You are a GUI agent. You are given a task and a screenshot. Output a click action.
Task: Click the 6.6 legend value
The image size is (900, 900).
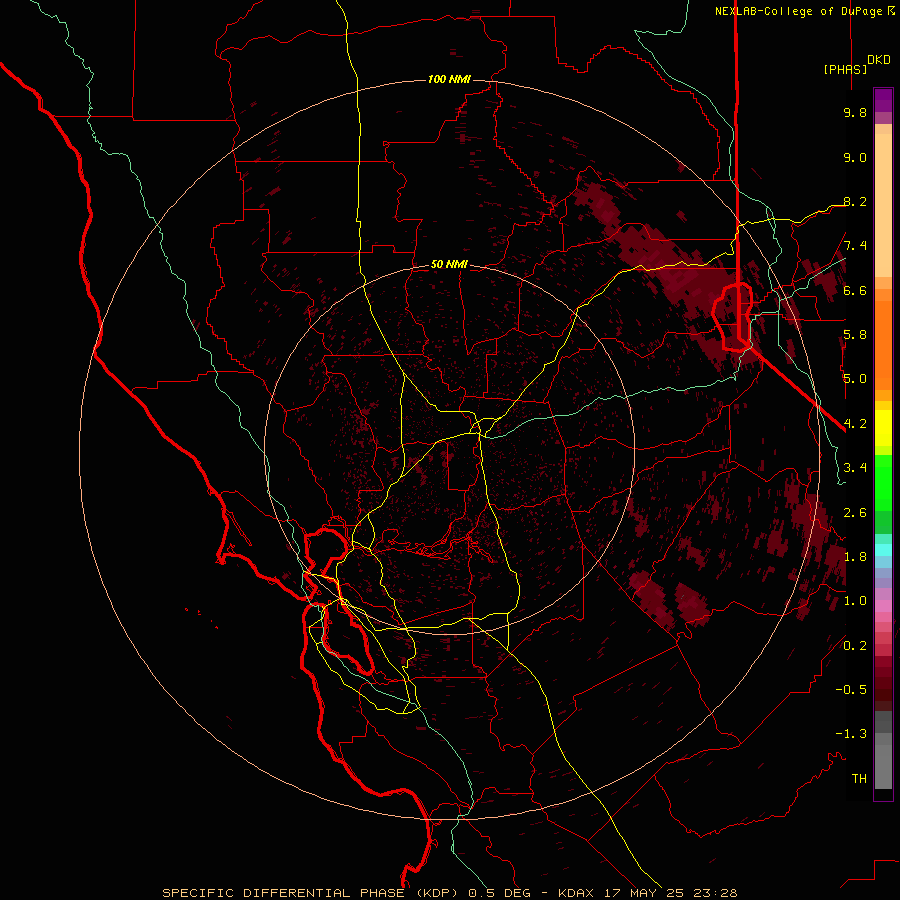click(x=855, y=290)
